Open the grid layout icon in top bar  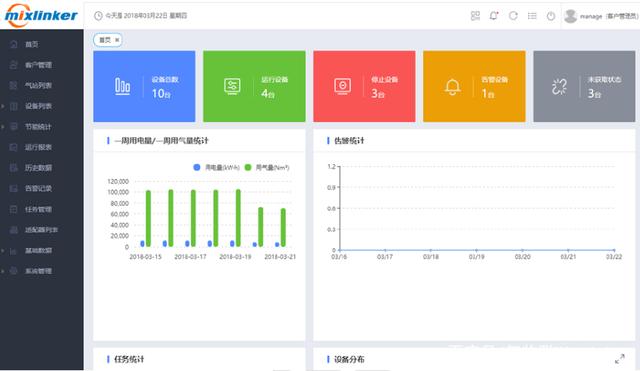click(475, 16)
